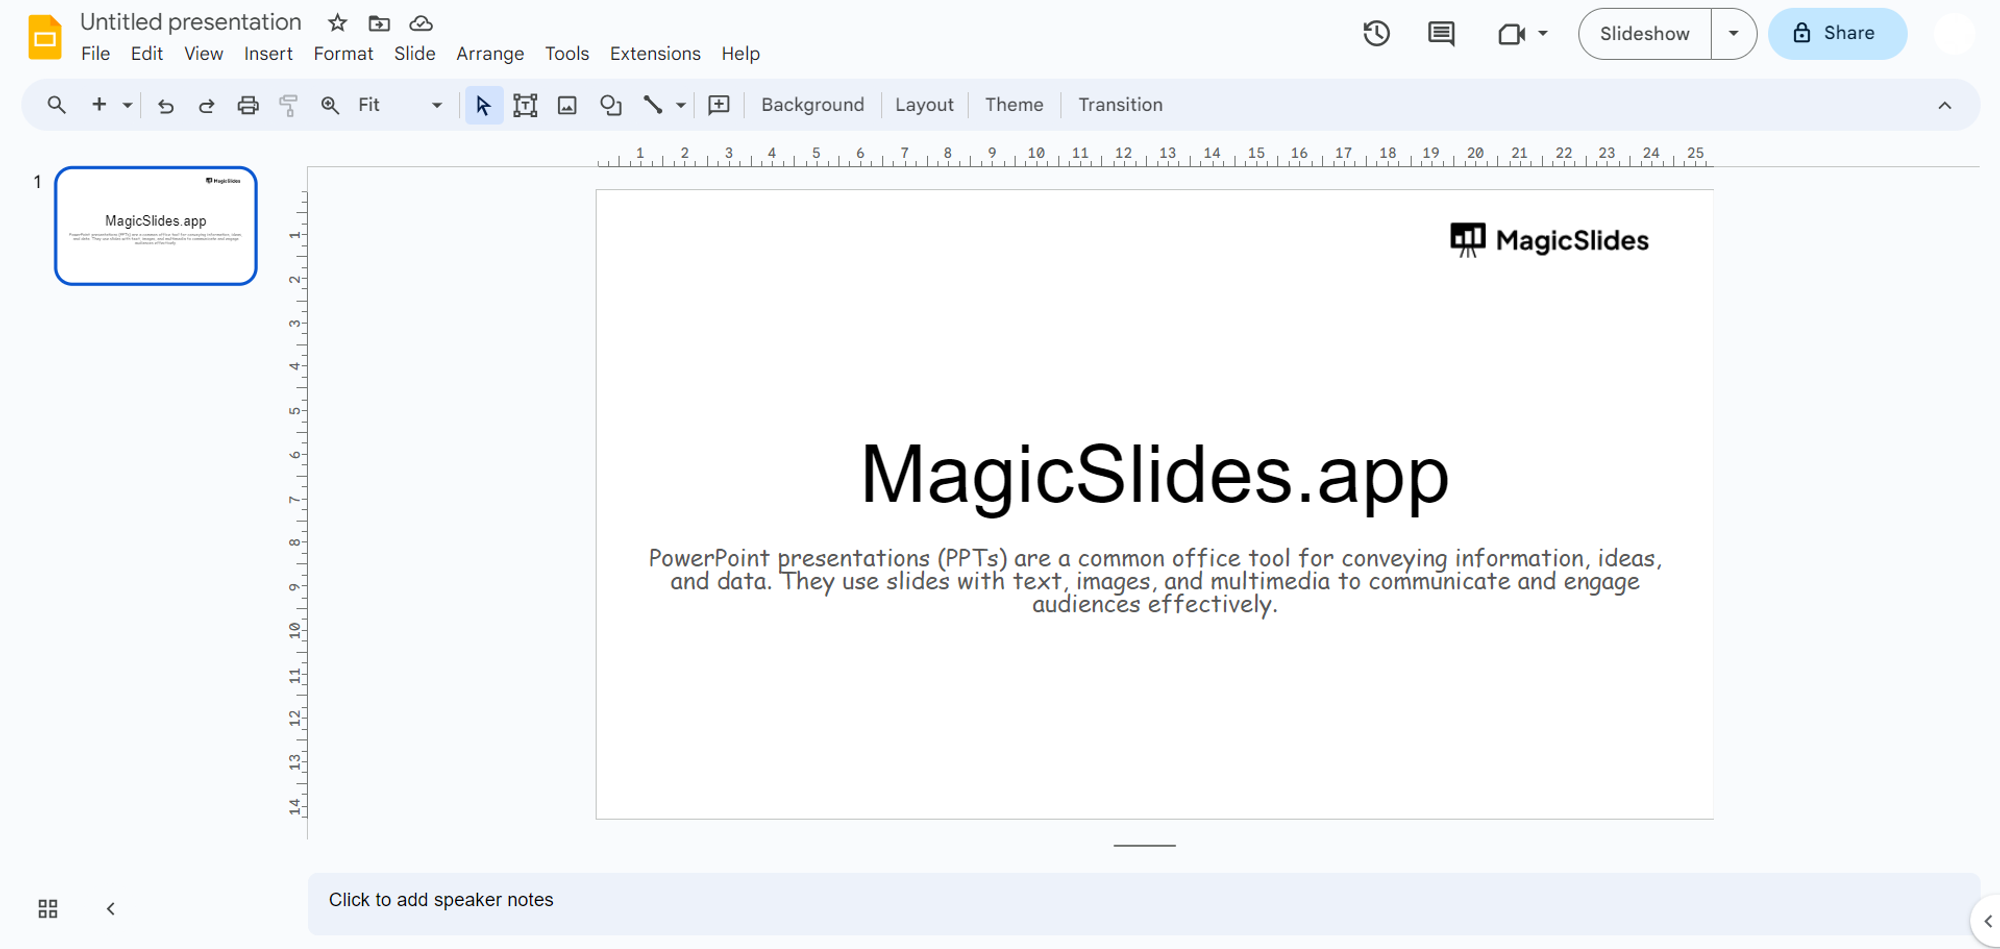Viewport: 2000px width, 949px height.
Task: Star the Untitled presentation
Action: point(337,22)
